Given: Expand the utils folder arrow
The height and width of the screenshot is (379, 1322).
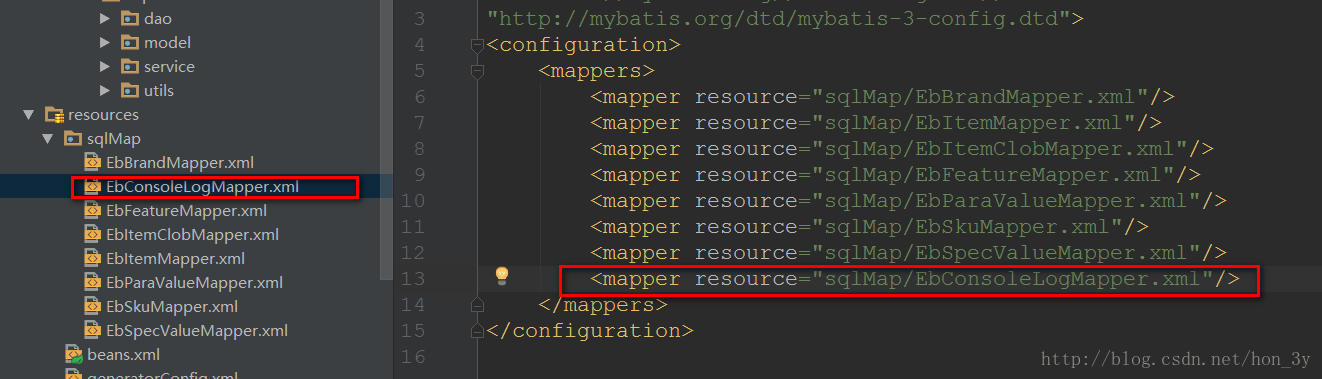Looking at the screenshot, I should 105,90.
